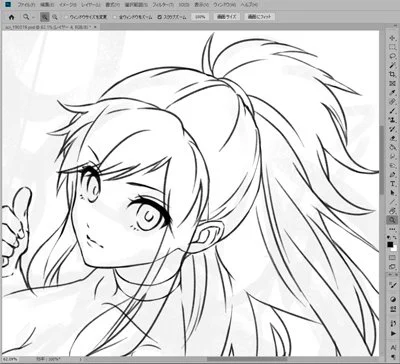
Task: Select the Magic Wand tool
Action: click(x=393, y=66)
